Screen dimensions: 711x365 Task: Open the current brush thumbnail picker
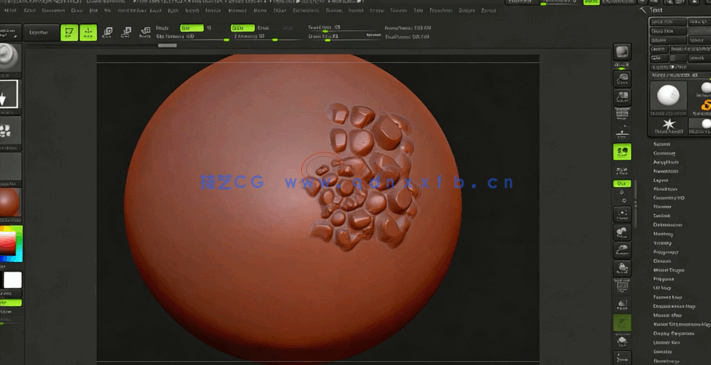(9, 58)
